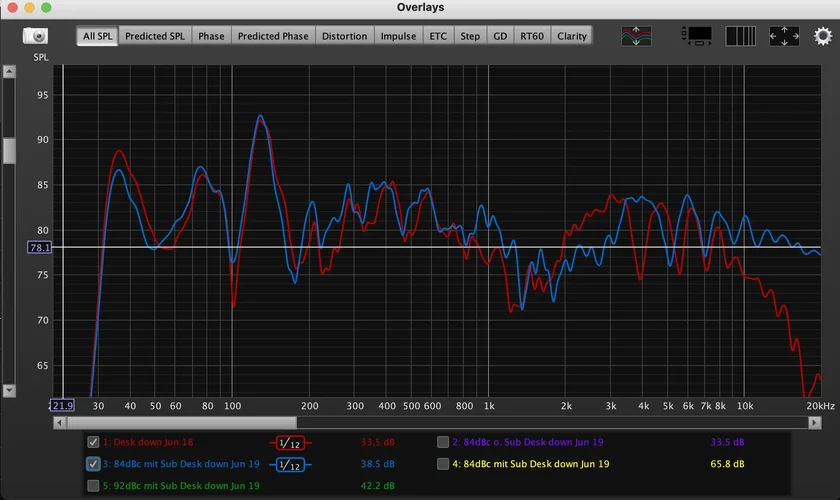Uncheck the '1: Desk down Jun 18' trace
The width and height of the screenshot is (840, 500).
[93, 441]
